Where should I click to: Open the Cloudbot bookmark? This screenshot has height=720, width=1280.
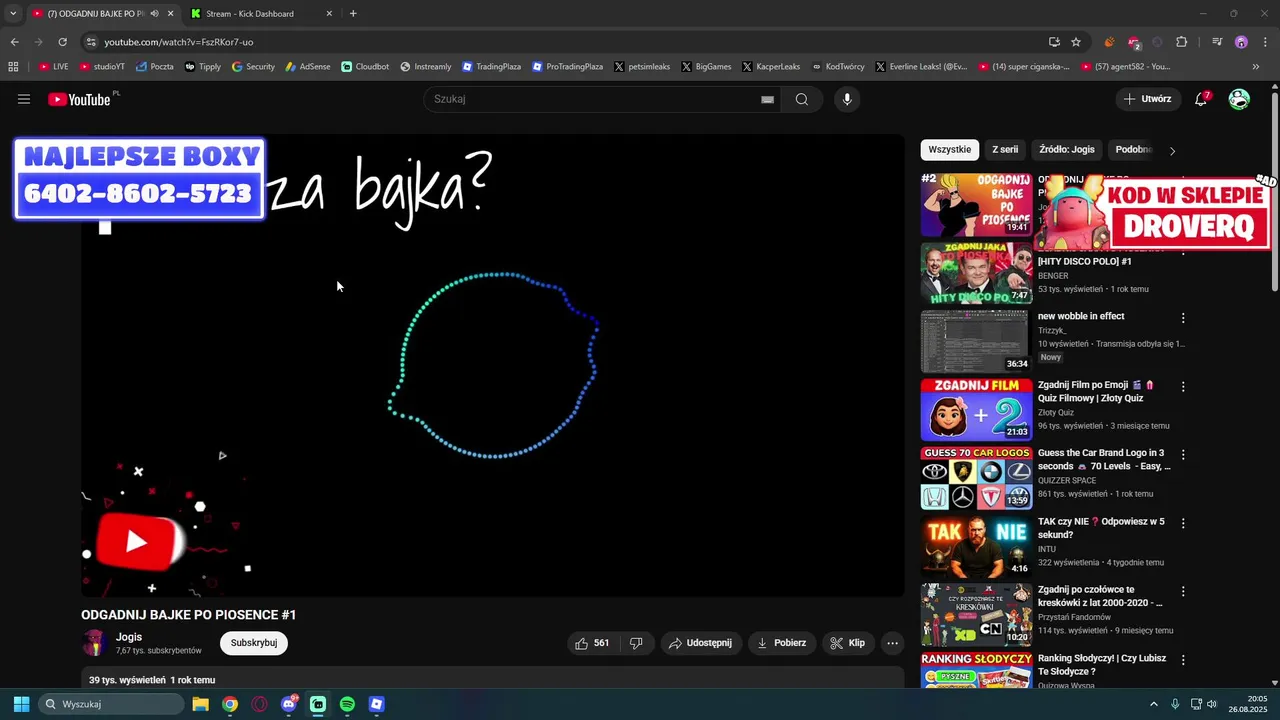coord(365,67)
